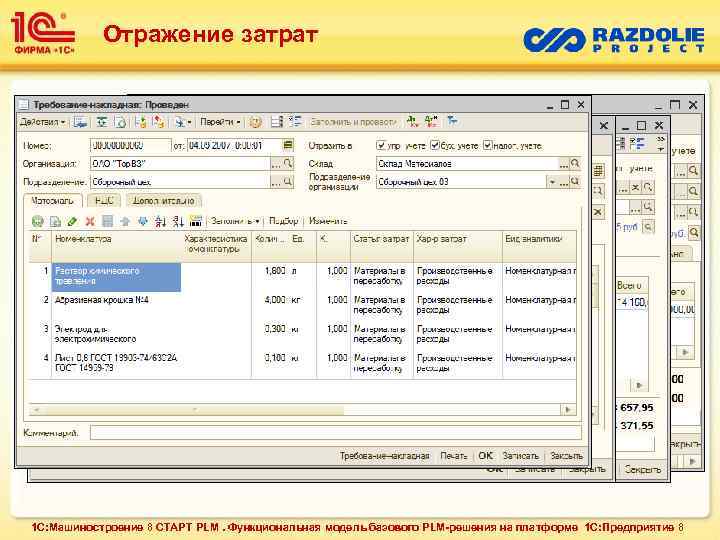The image size is (720, 540).
Task: Click the help icon beside Перейти
Action: pos(255,122)
